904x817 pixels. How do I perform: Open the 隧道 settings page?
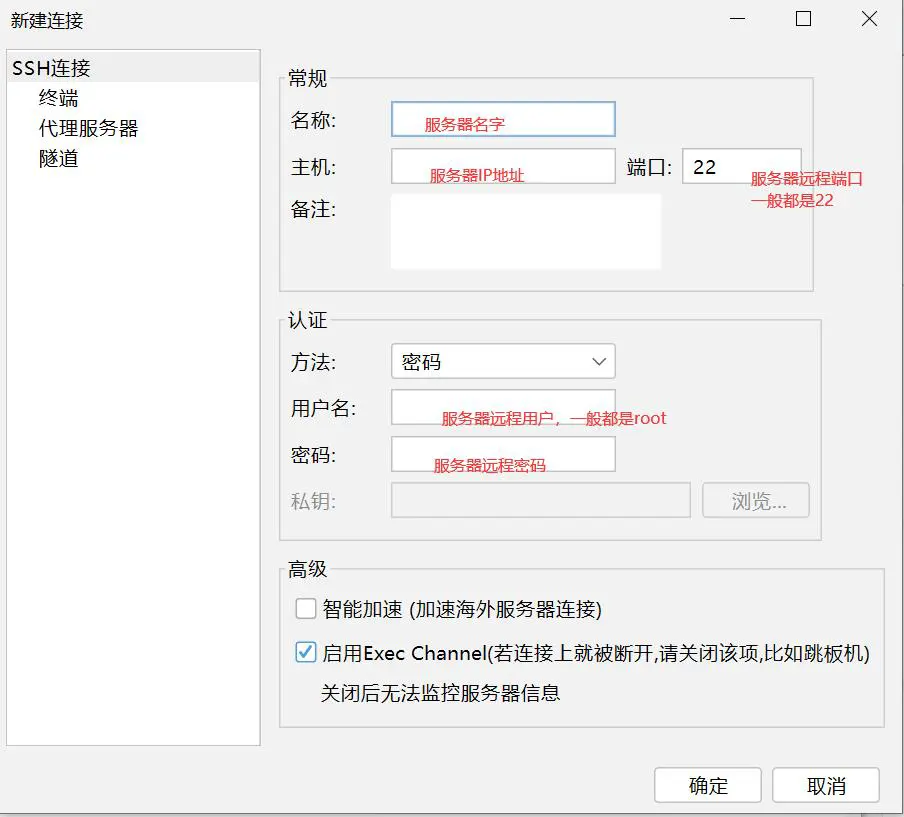pyautogui.click(x=58, y=159)
